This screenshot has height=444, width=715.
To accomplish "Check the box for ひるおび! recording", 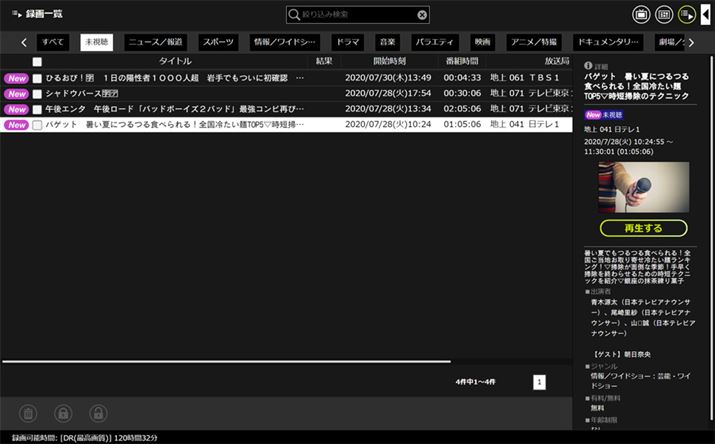I will 37,77.
